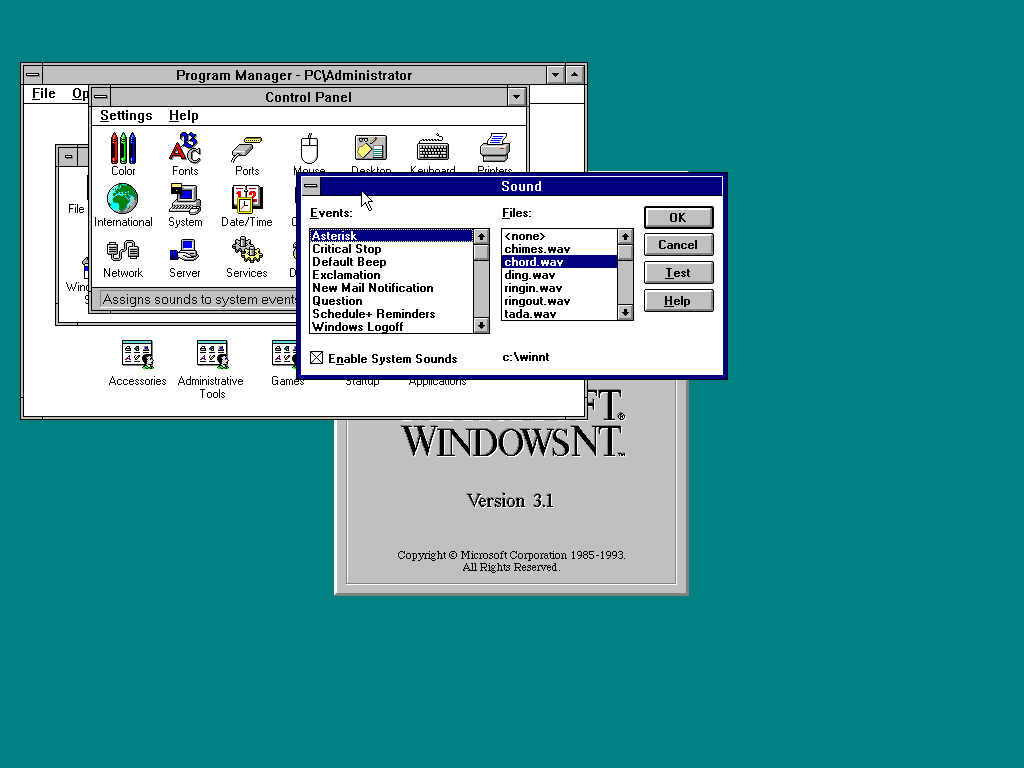Minimize the Program Manager window
This screenshot has width=1024, height=768.
(x=555, y=74)
